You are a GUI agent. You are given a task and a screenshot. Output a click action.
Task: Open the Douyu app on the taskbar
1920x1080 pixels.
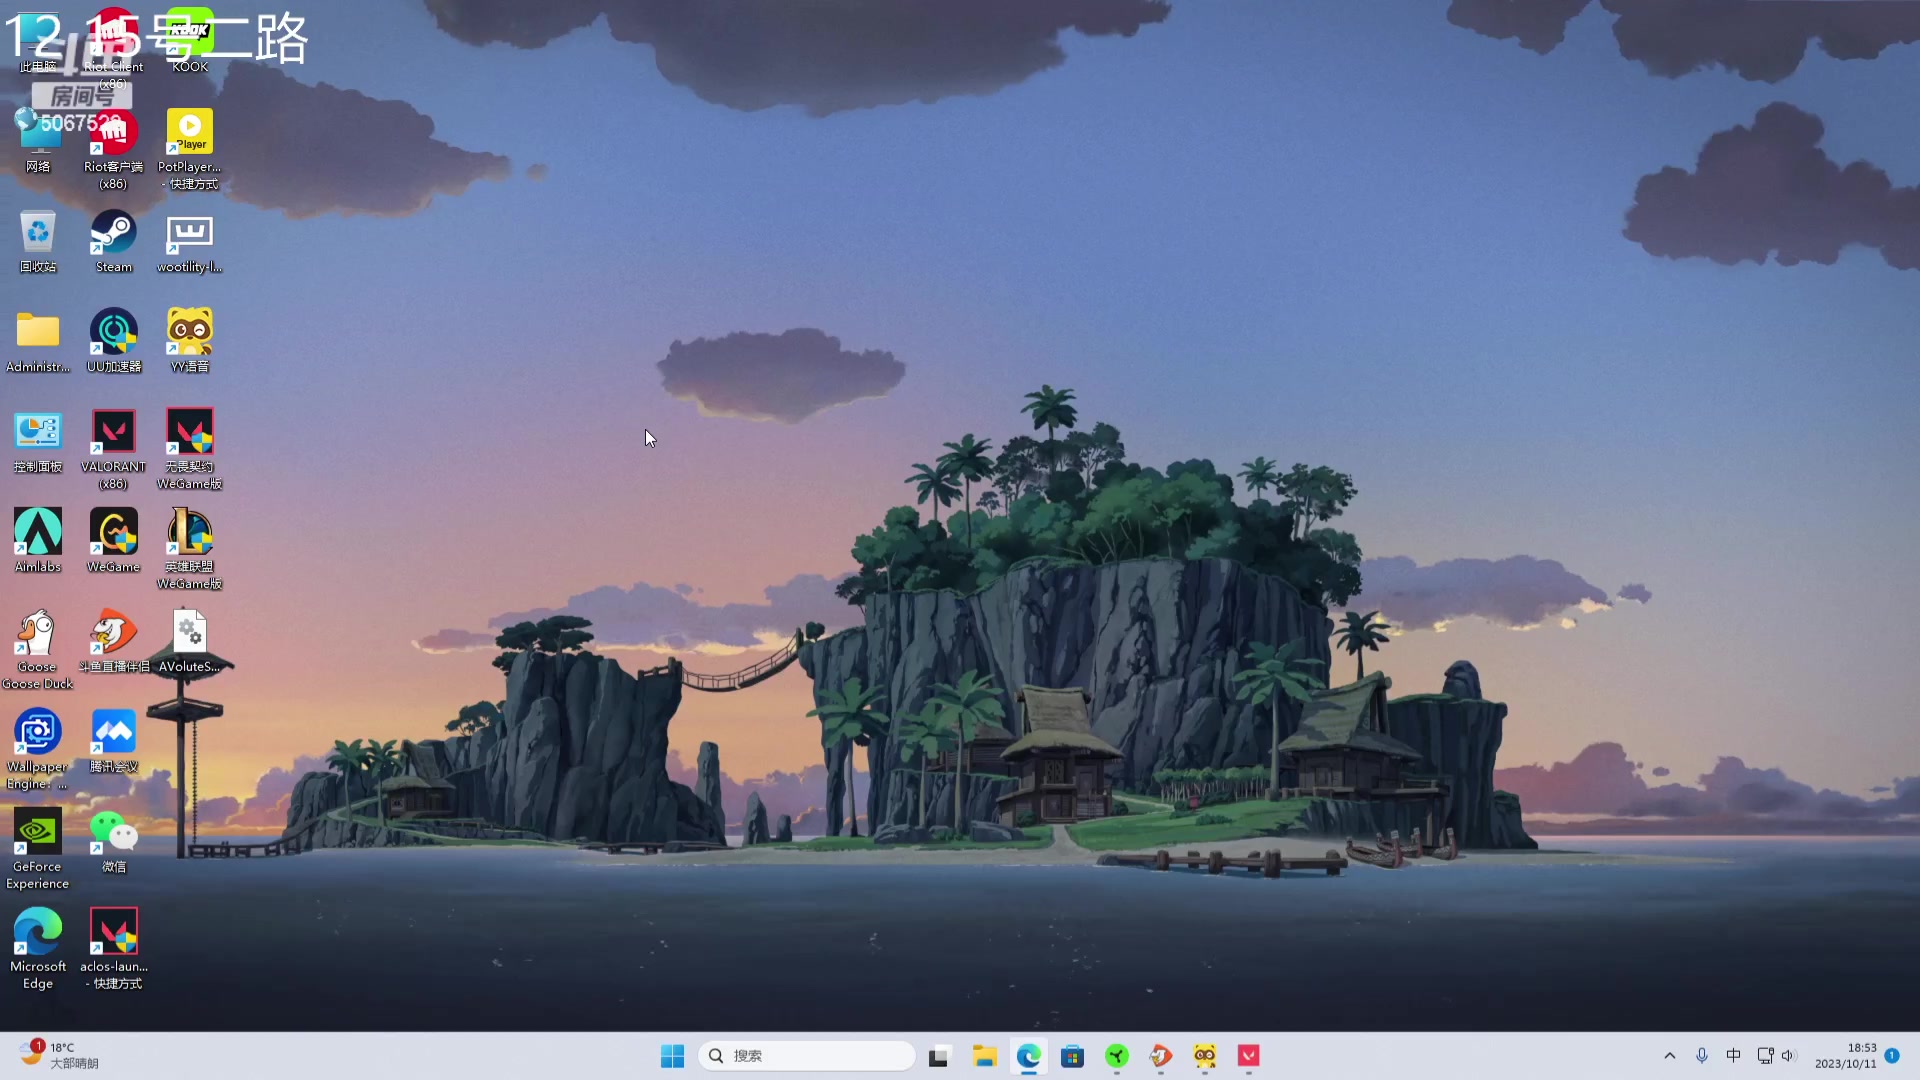1161,1056
